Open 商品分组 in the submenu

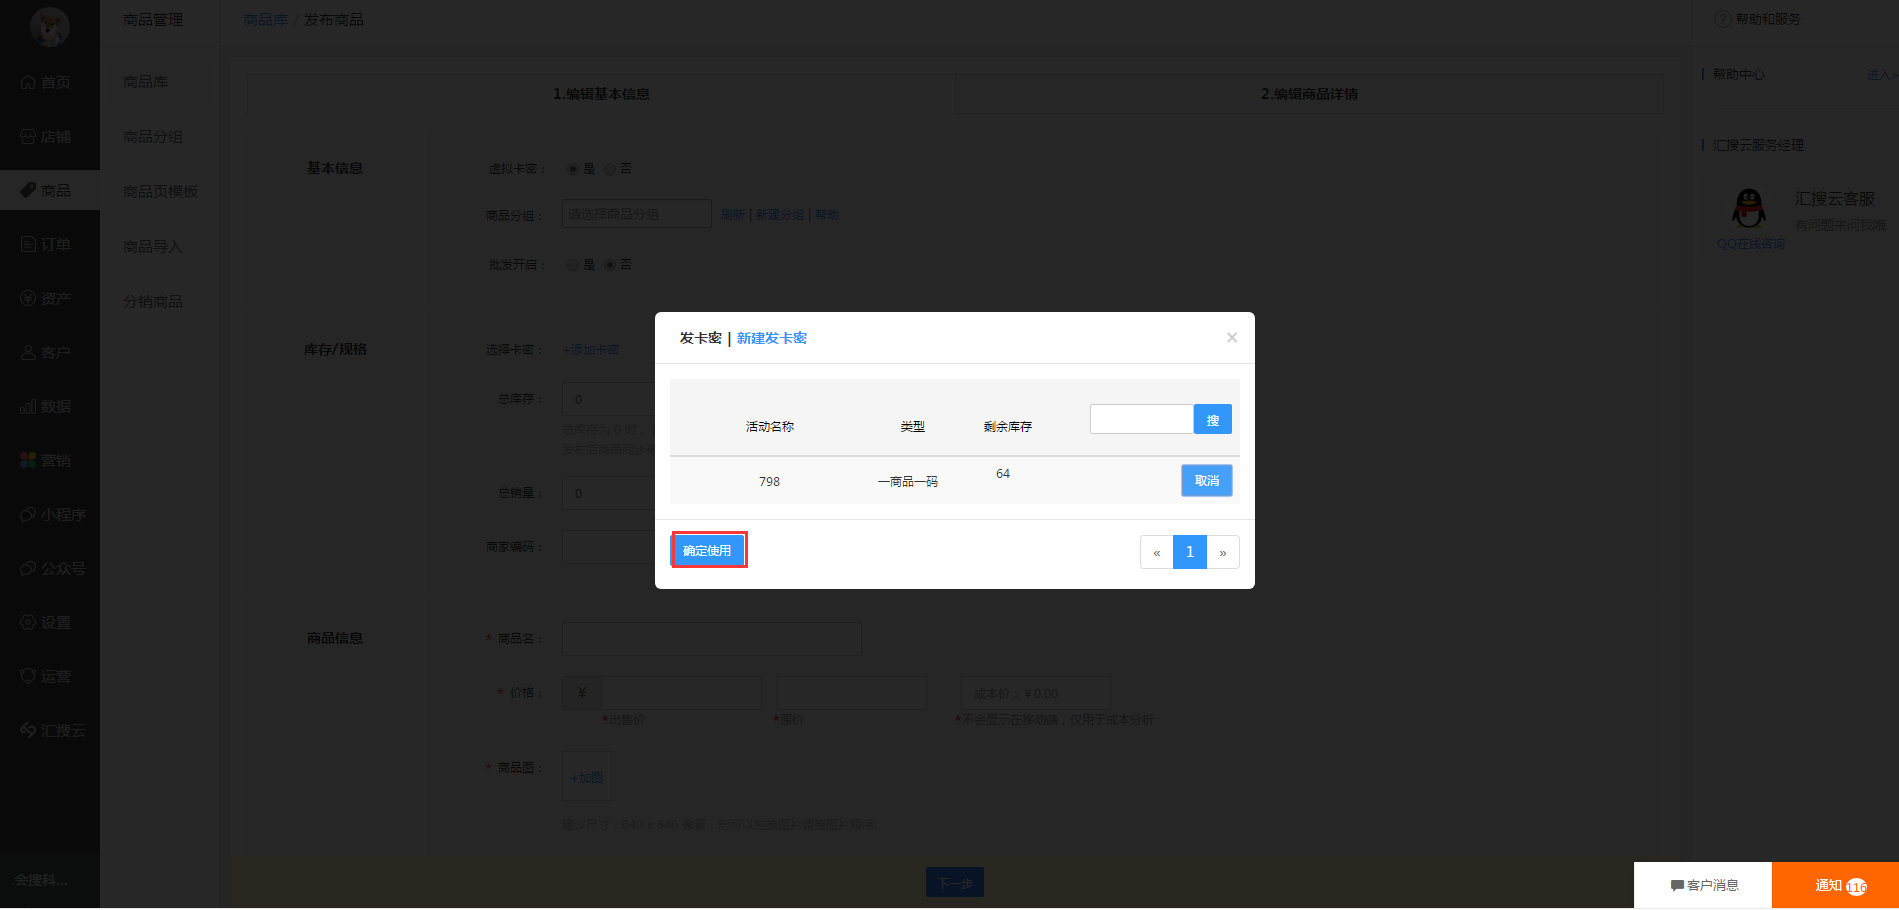click(x=153, y=137)
